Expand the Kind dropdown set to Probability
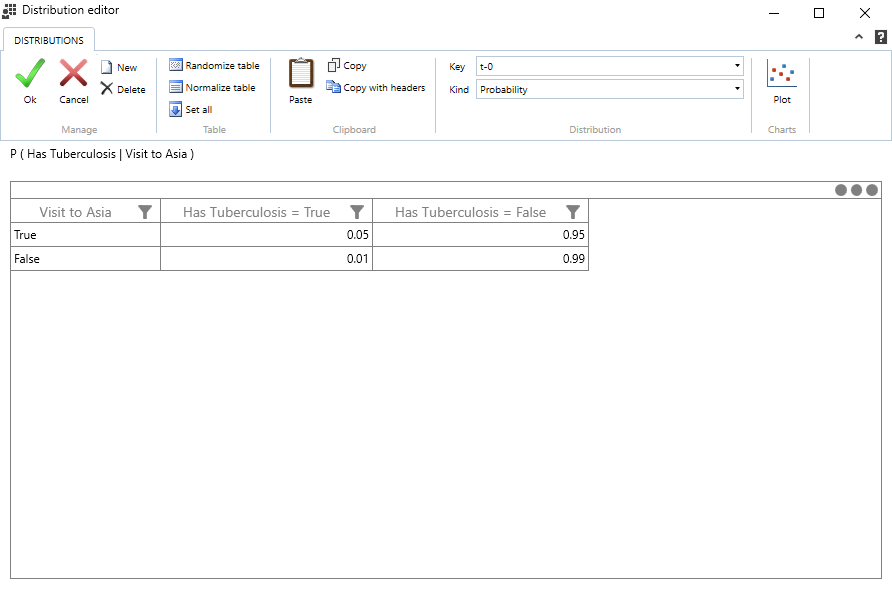This screenshot has height=594, width=892. 609,89
